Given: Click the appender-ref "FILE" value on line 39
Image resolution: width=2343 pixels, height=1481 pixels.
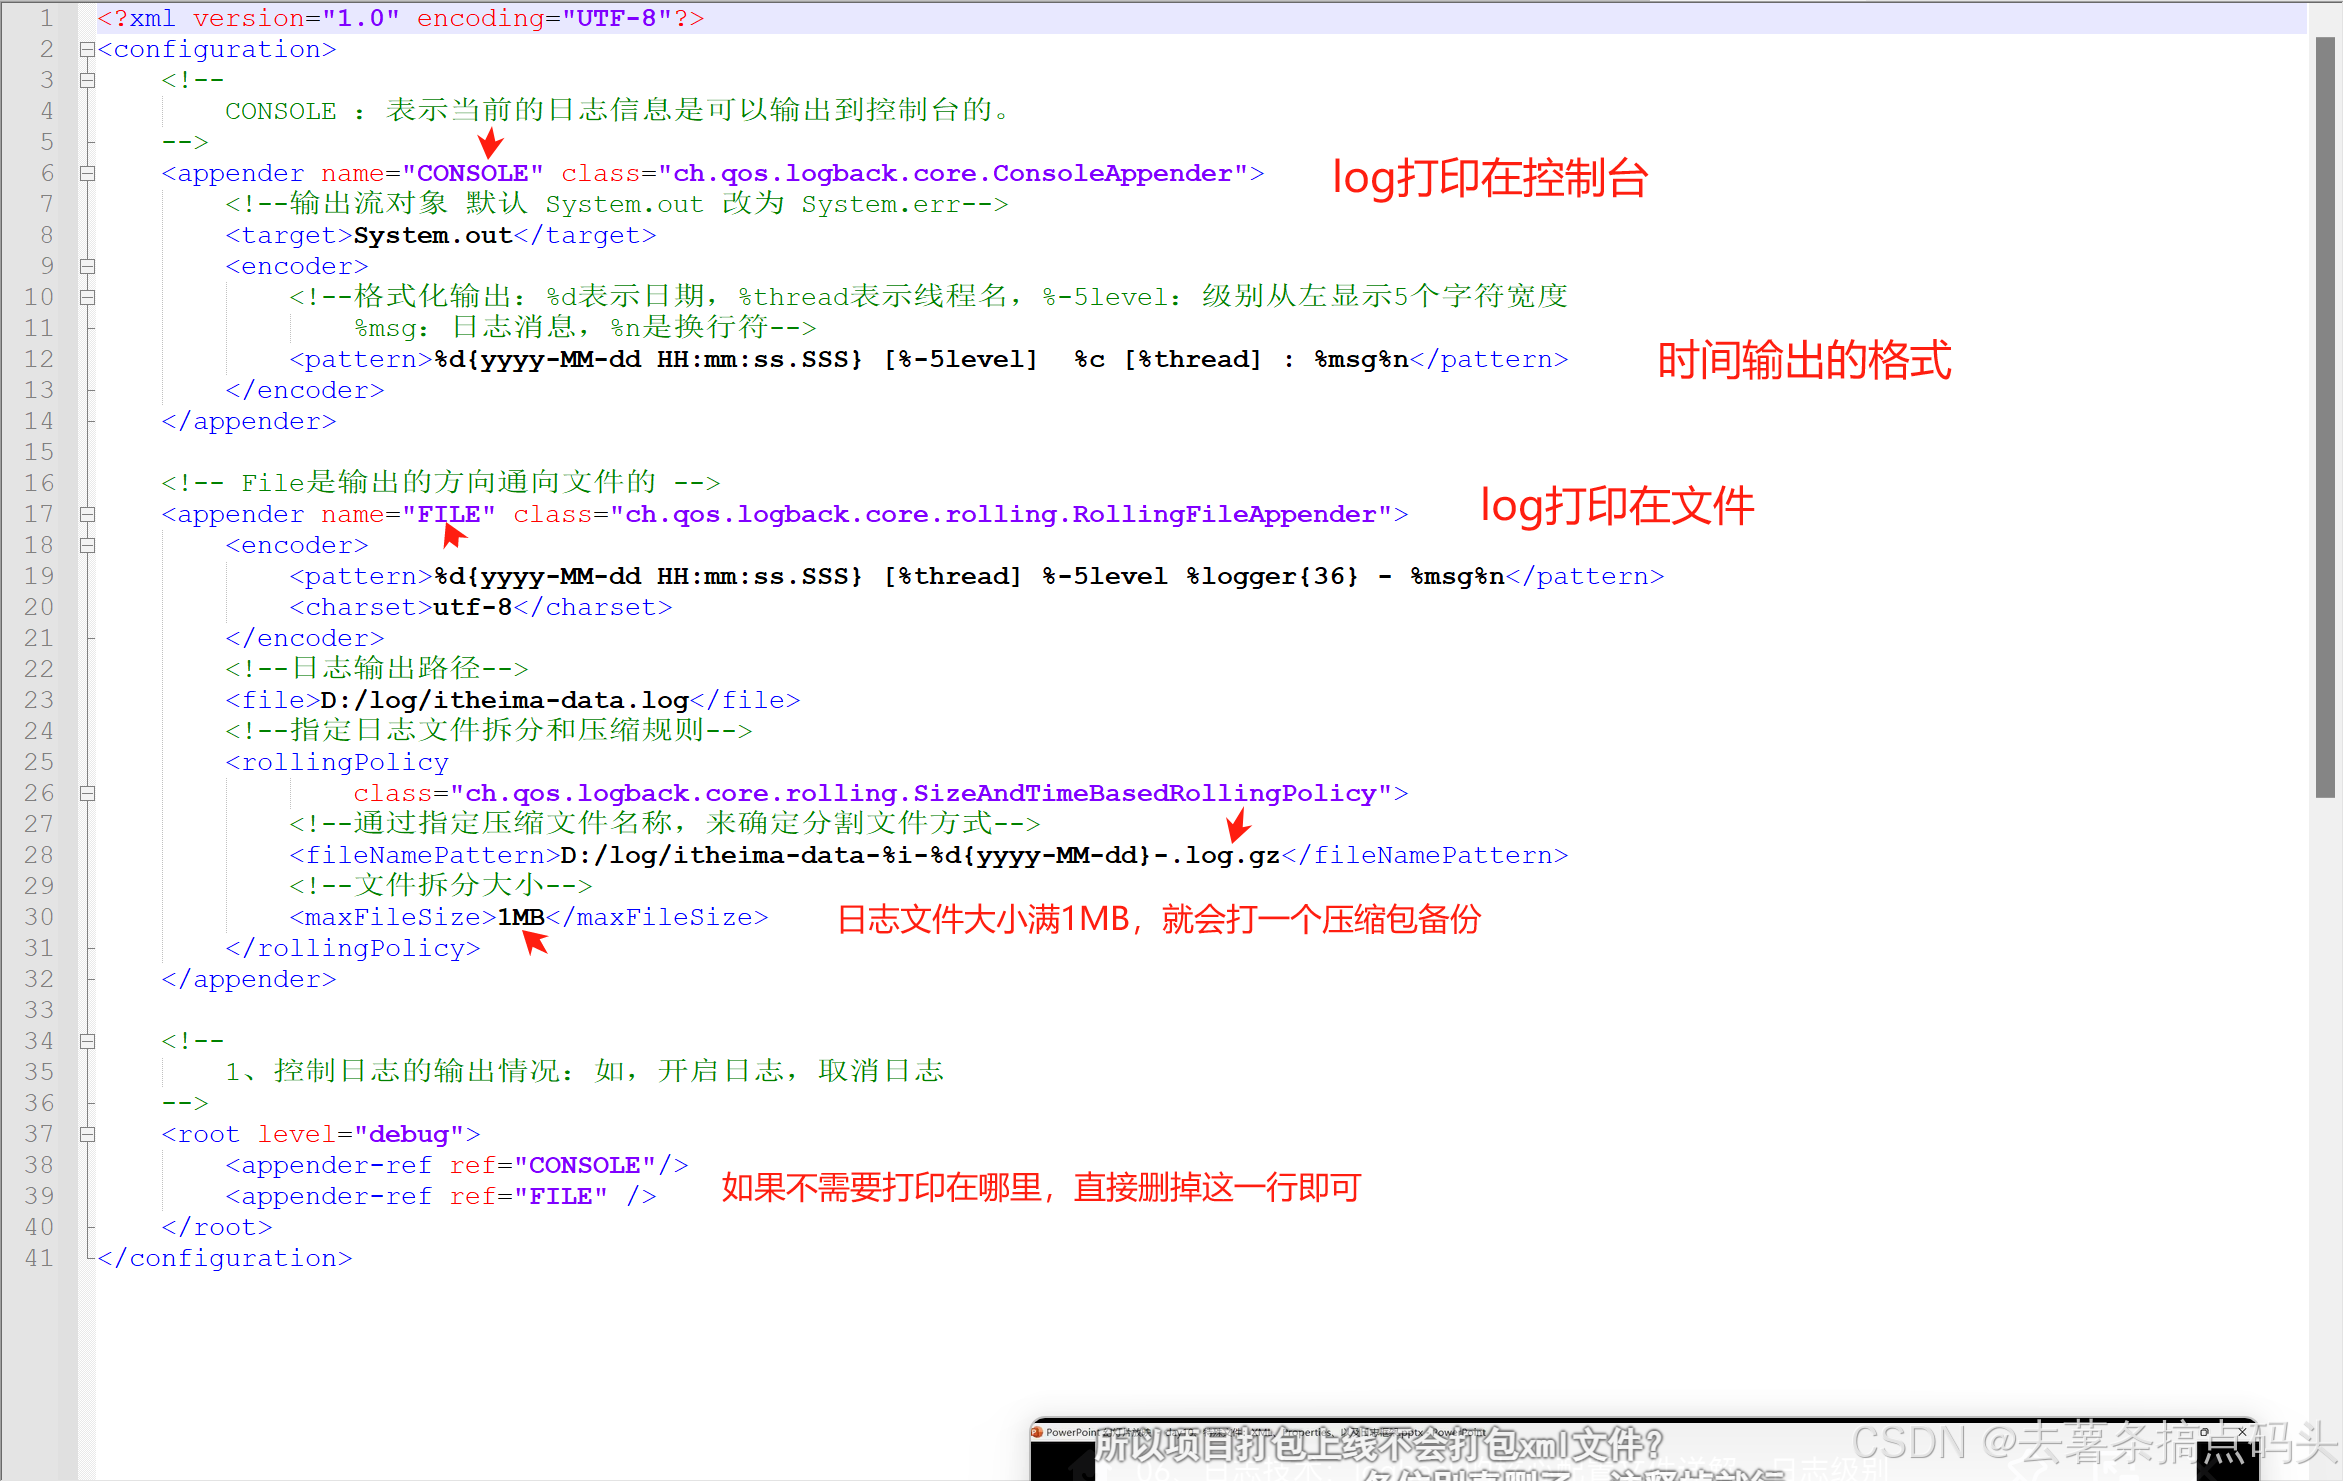Looking at the screenshot, I should 561,1196.
